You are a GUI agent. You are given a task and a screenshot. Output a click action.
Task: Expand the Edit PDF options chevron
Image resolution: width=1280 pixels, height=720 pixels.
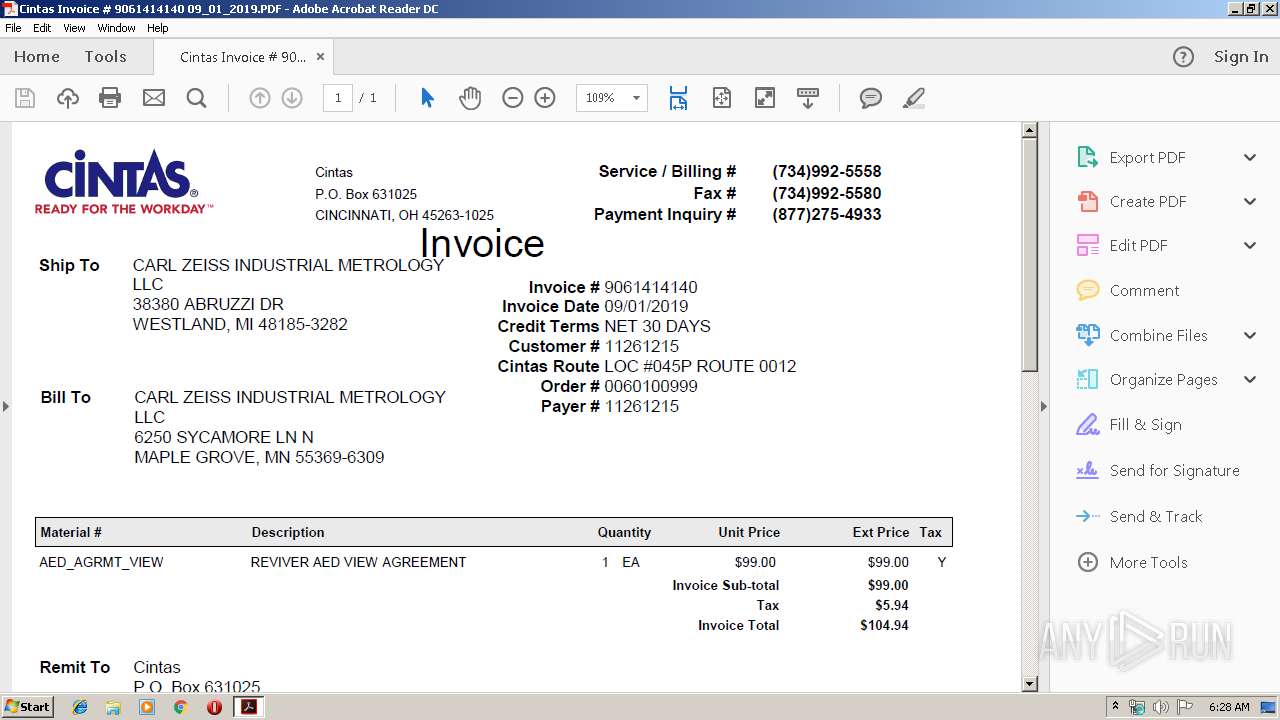(x=1250, y=246)
